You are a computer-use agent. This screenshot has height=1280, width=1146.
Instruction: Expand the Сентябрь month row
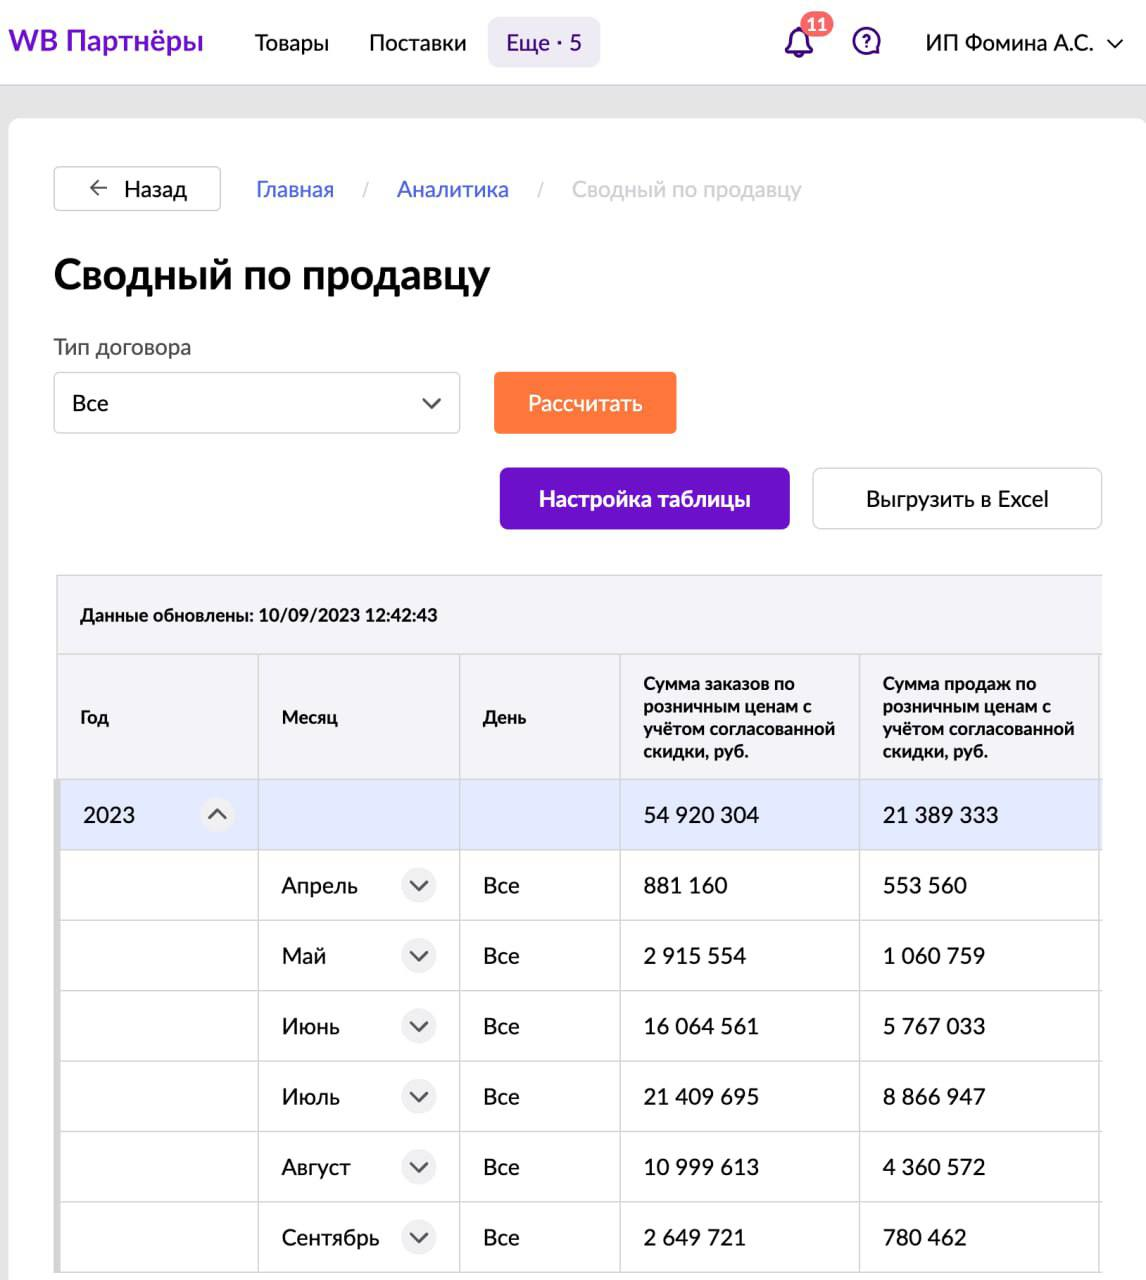tap(419, 1238)
